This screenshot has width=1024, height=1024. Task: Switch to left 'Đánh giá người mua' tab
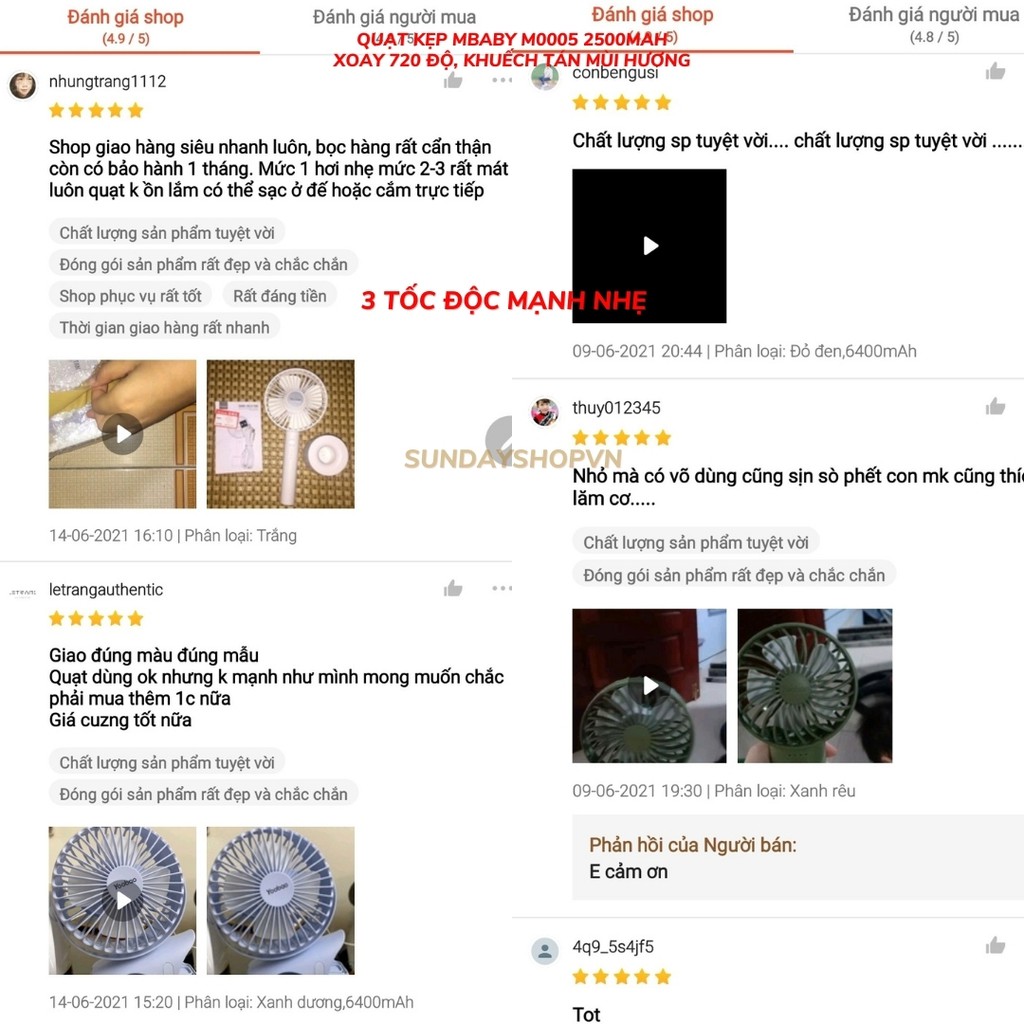pyautogui.click(x=394, y=18)
